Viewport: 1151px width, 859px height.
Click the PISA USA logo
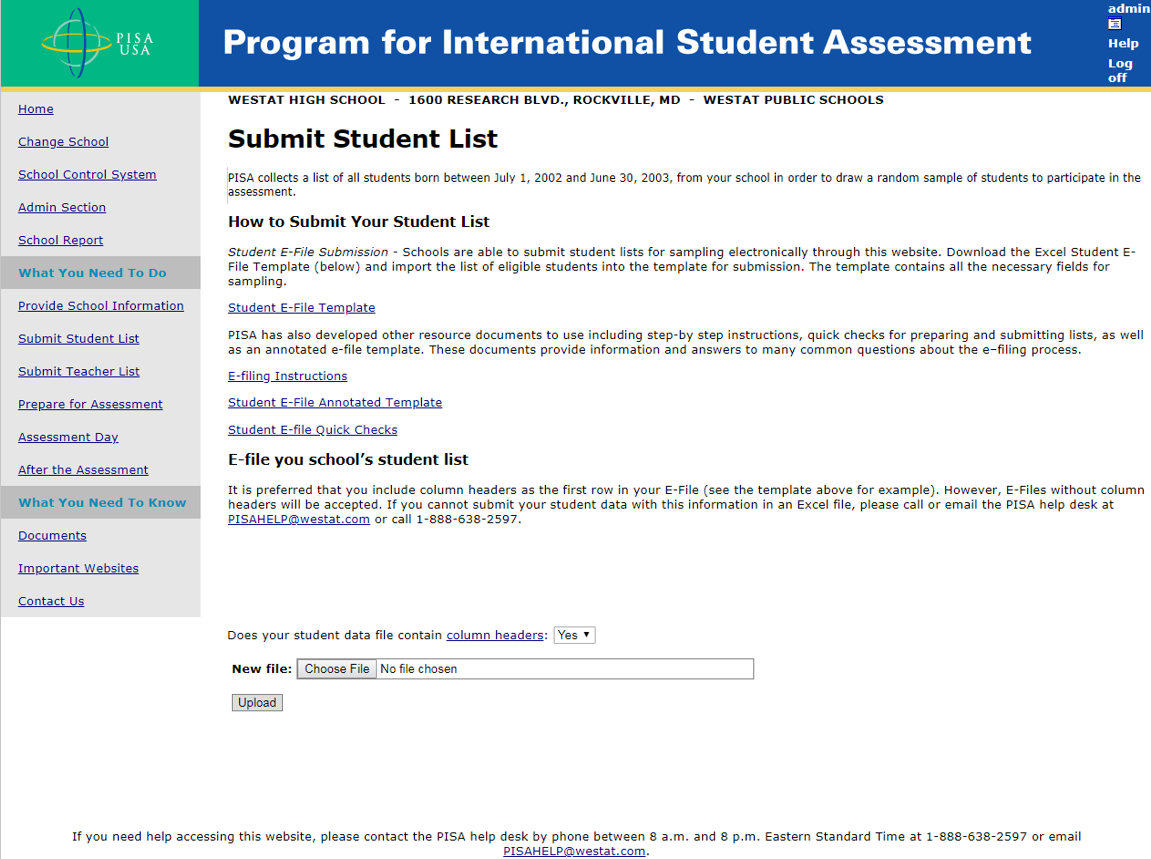(x=98, y=43)
